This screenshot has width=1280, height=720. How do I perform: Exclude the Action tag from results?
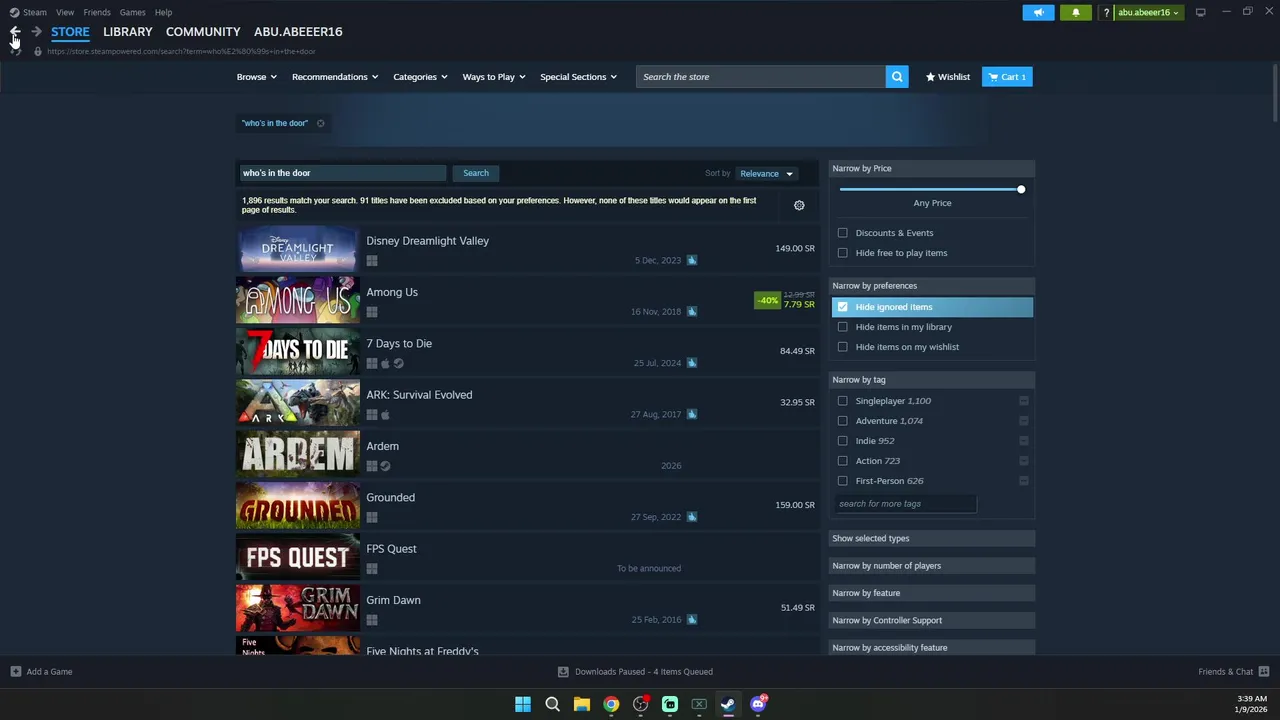pyautogui.click(x=1024, y=461)
